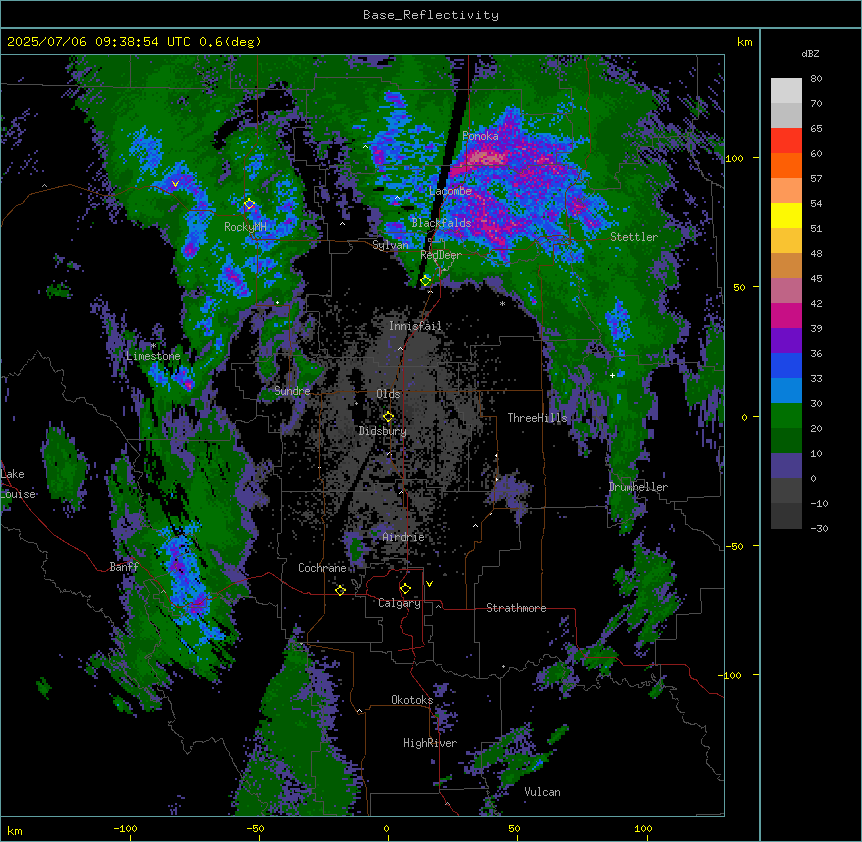
Task: Click the Strathmore city label
Action: click(516, 608)
